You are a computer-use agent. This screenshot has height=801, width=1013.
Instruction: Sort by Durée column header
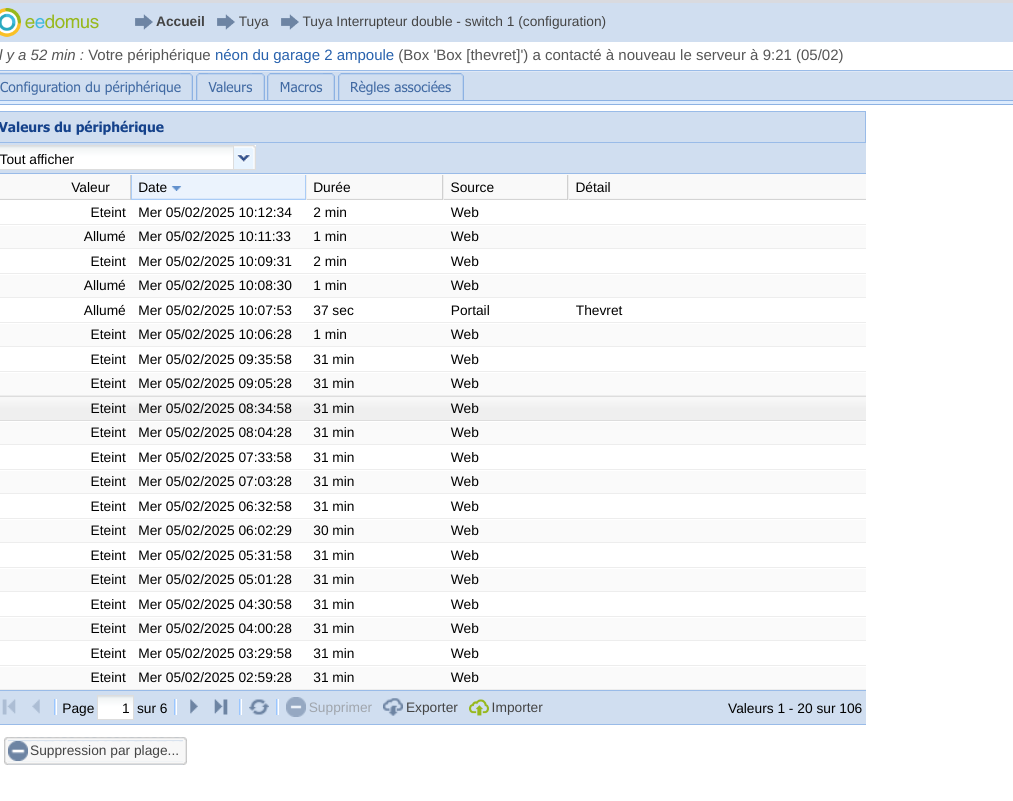tap(374, 187)
